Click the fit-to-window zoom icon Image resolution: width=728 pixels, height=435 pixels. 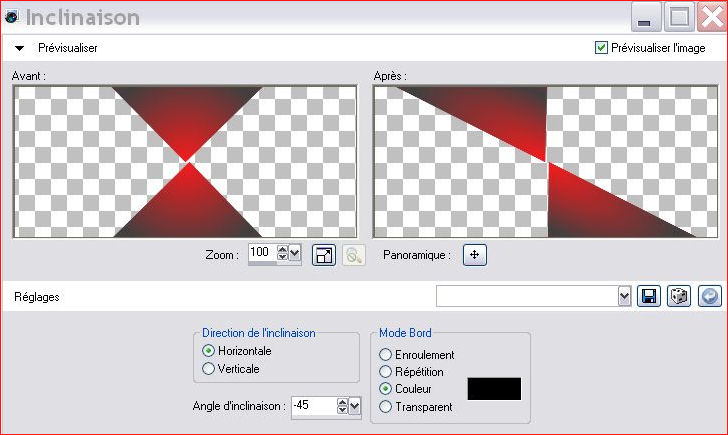tap(323, 255)
